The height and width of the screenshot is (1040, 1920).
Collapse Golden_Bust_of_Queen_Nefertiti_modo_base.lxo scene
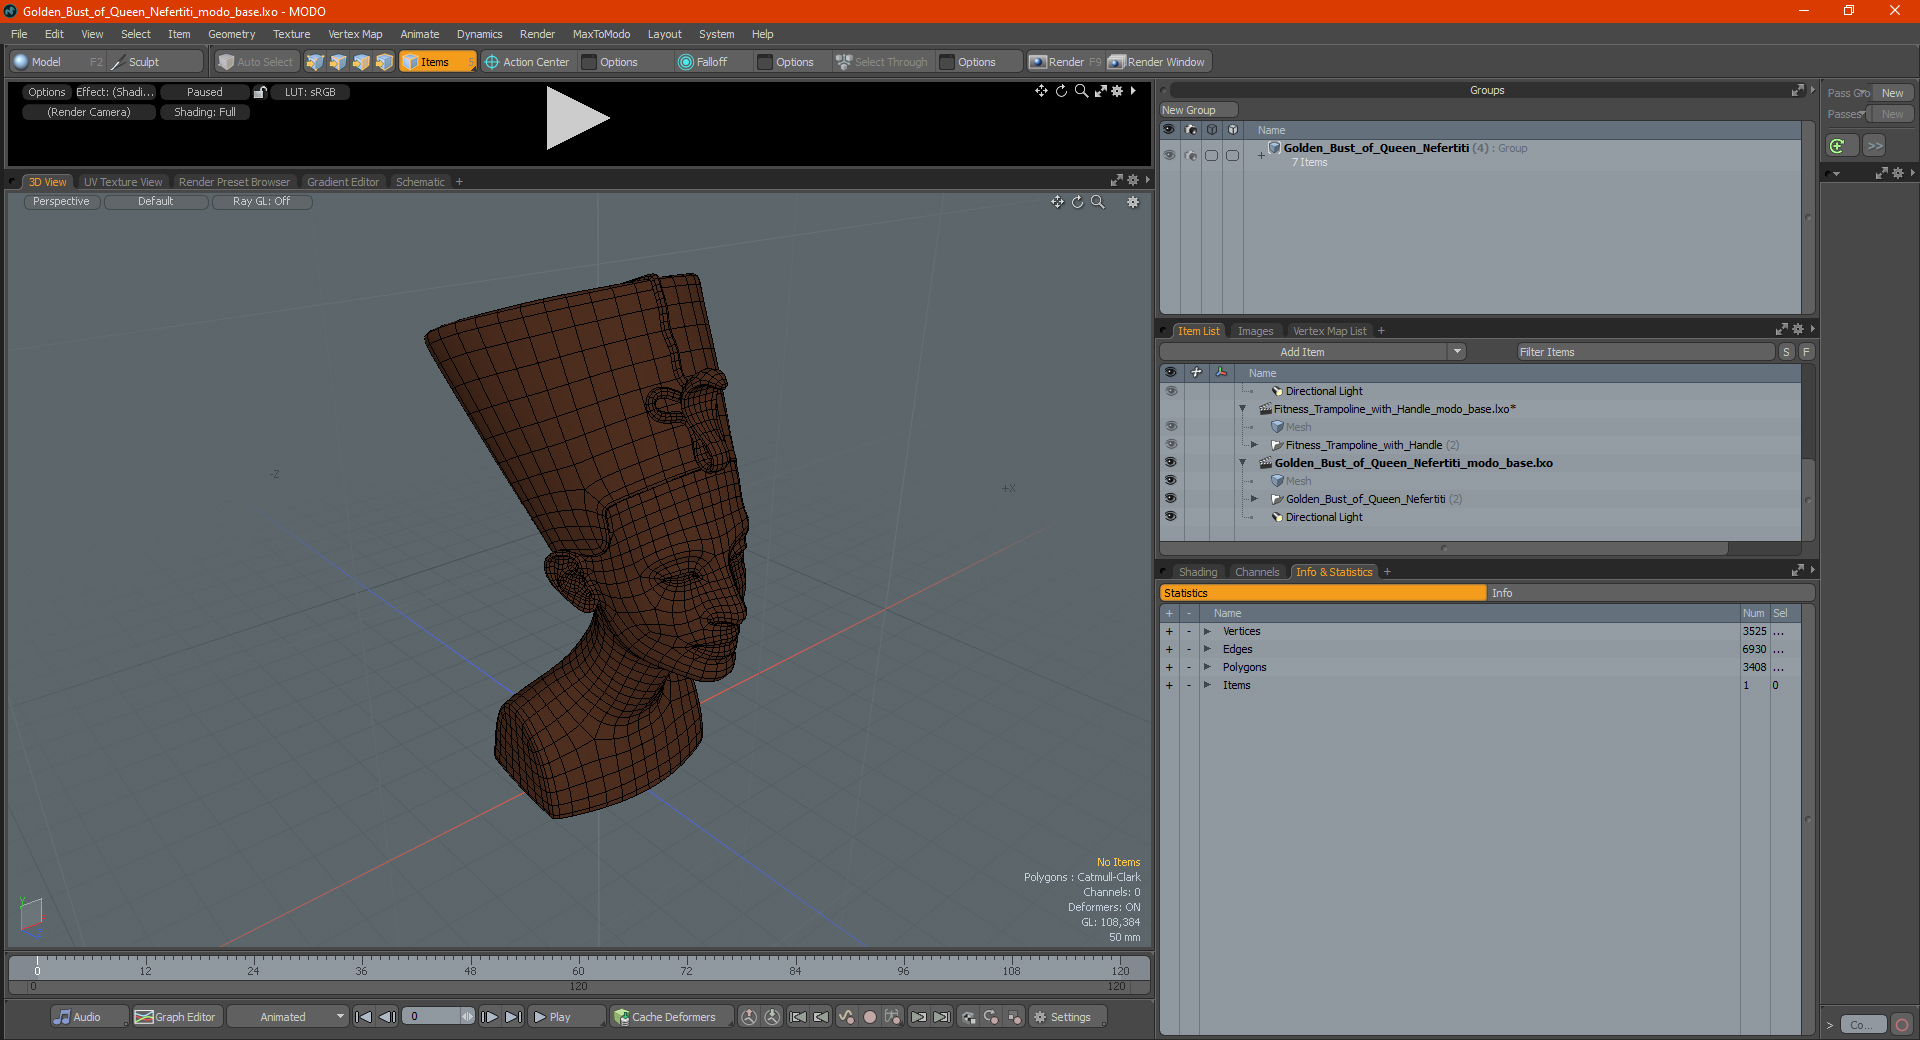coord(1243,463)
